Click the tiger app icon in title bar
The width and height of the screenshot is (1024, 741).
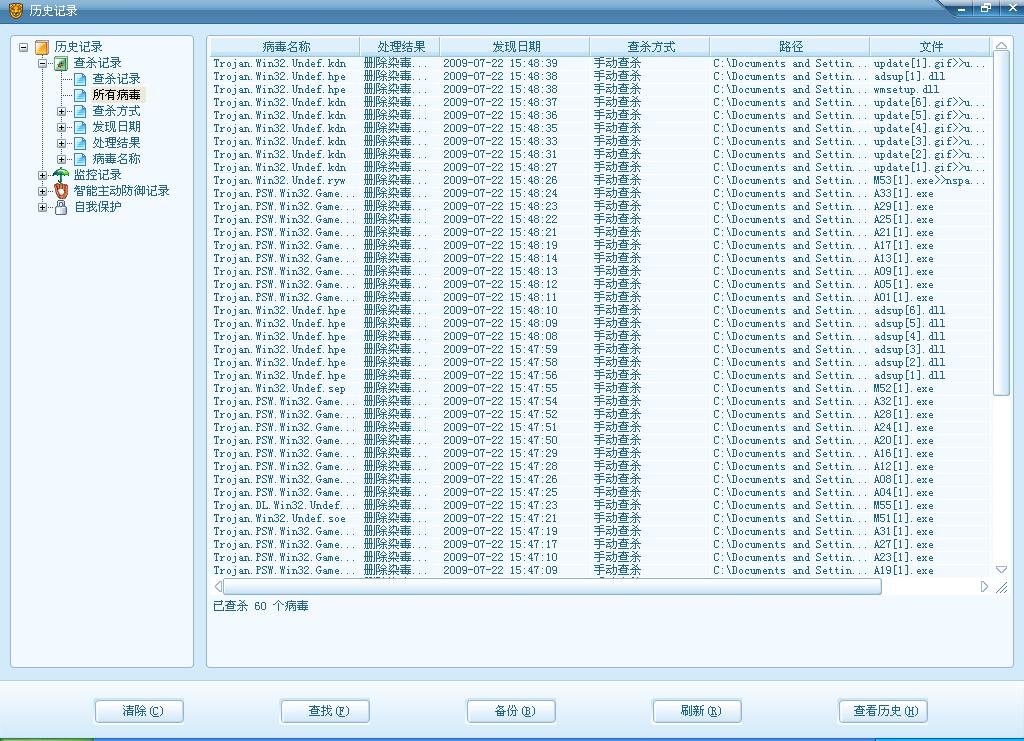tap(16, 10)
